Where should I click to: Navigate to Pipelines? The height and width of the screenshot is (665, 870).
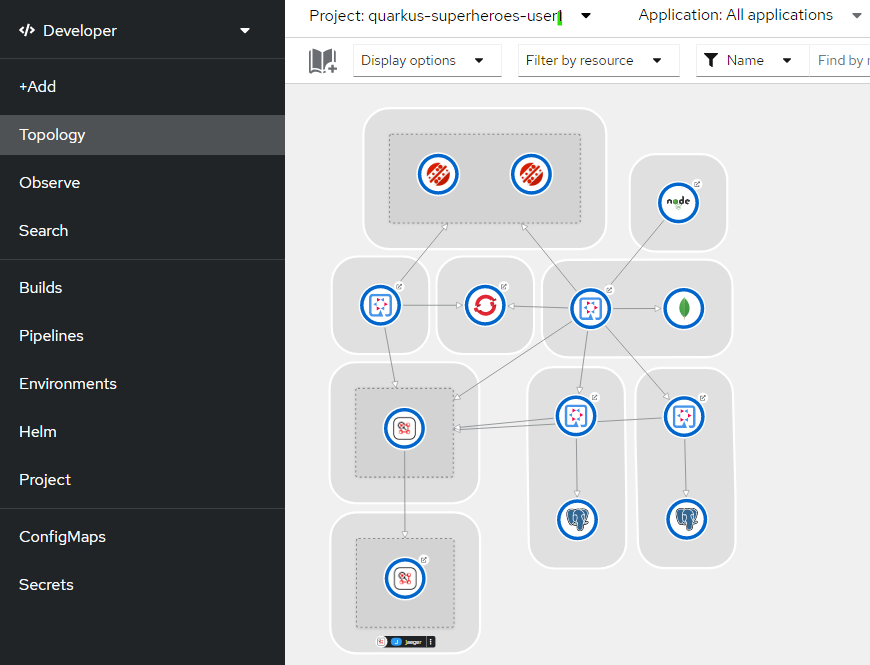tap(143, 336)
